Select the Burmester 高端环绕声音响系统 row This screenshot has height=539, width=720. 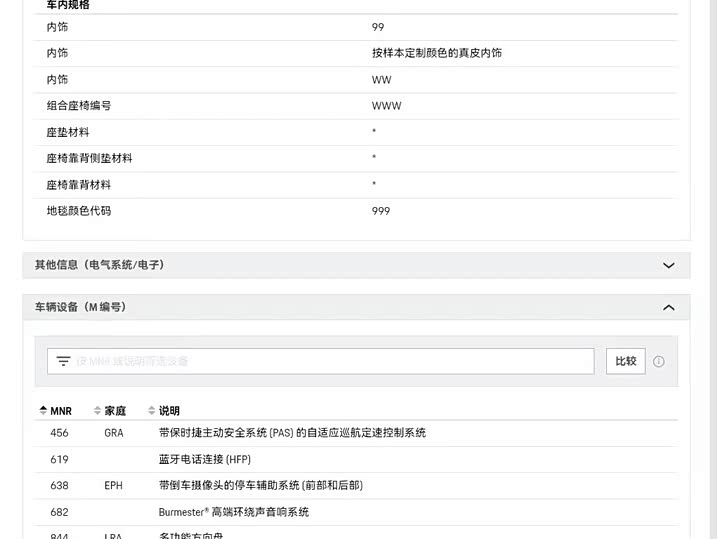(233, 512)
